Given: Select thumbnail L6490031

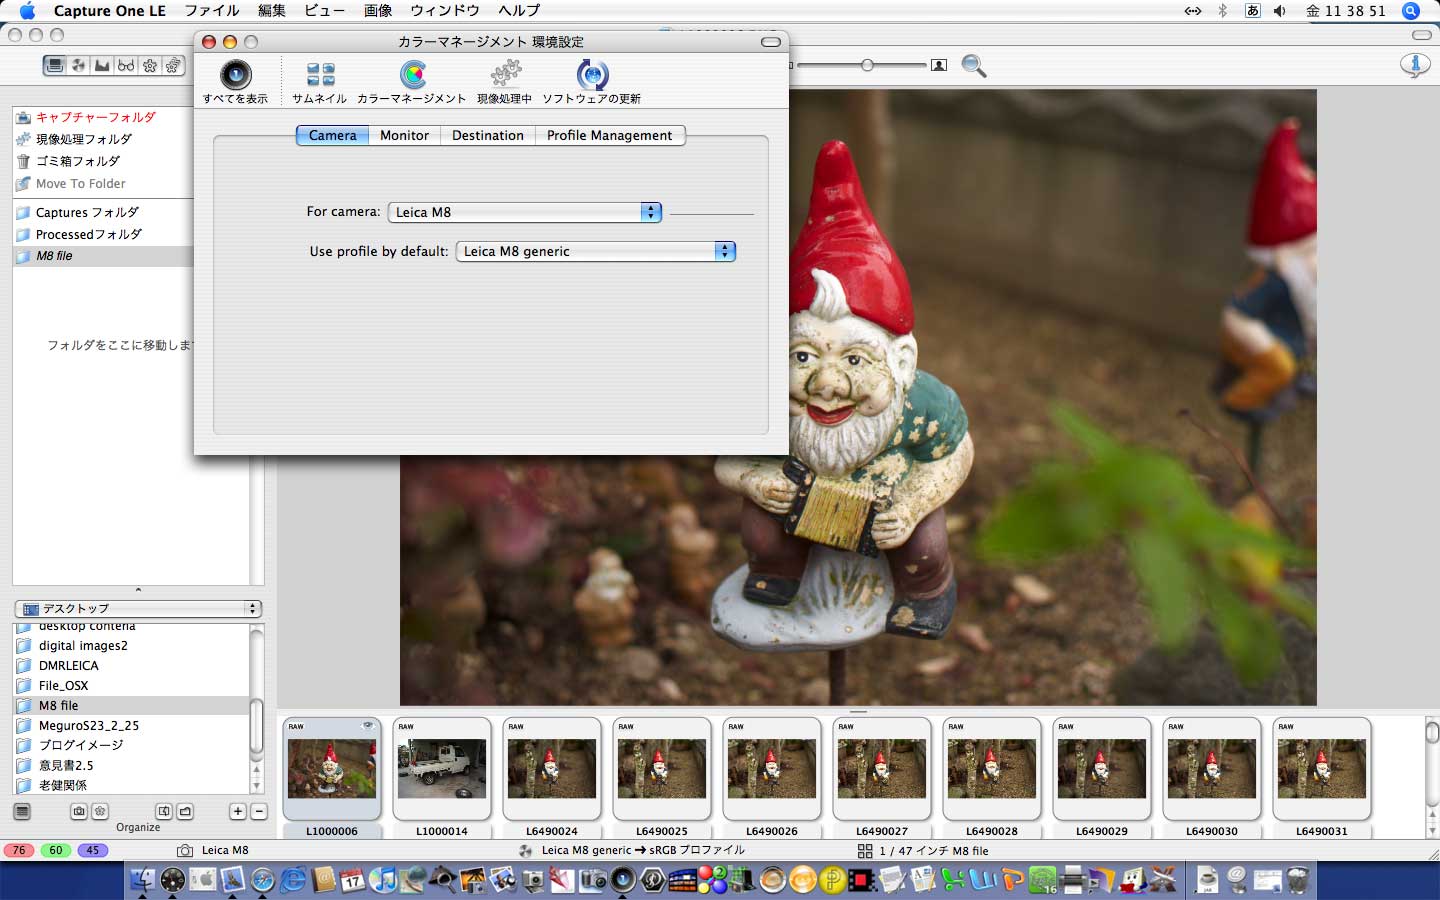Looking at the screenshot, I should tap(1322, 768).
